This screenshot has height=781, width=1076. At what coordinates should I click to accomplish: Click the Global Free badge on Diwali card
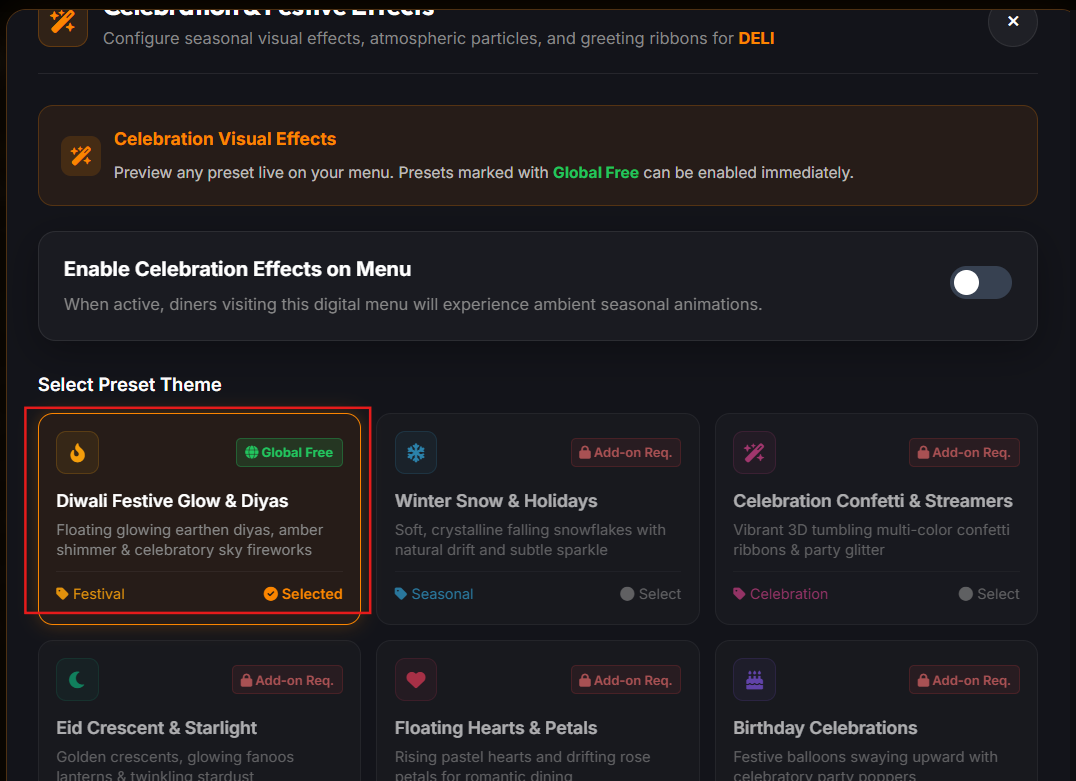[x=289, y=452]
